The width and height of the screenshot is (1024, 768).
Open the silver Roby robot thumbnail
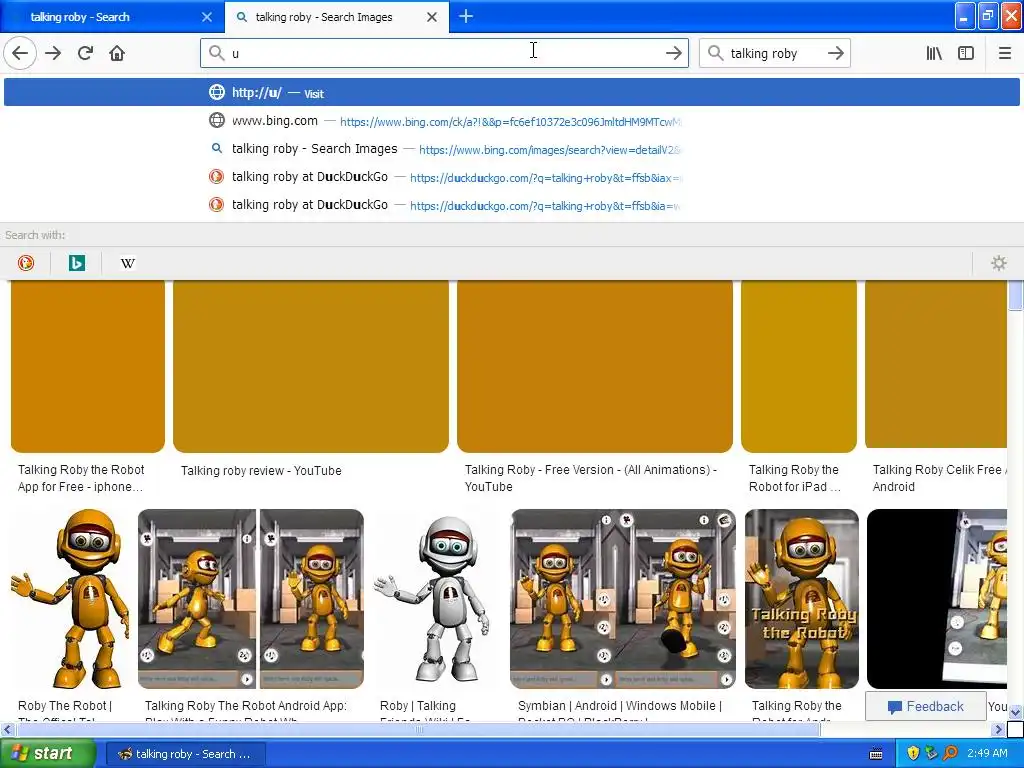coord(432,599)
